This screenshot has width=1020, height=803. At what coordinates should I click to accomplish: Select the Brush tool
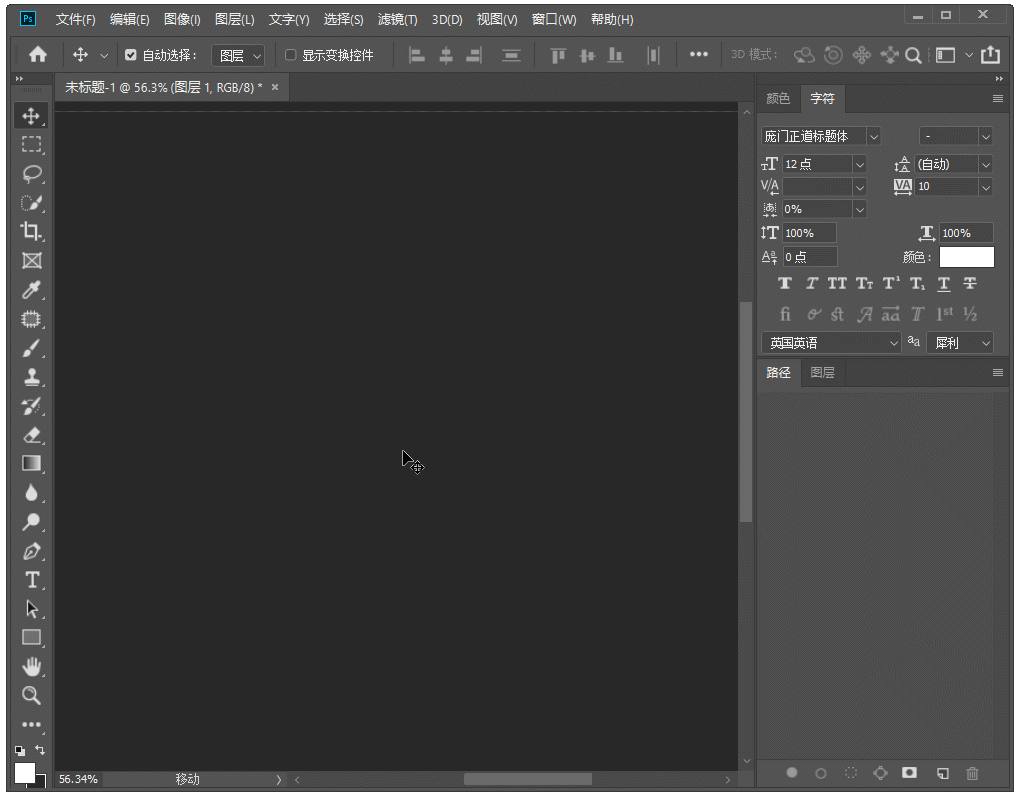(31, 348)
